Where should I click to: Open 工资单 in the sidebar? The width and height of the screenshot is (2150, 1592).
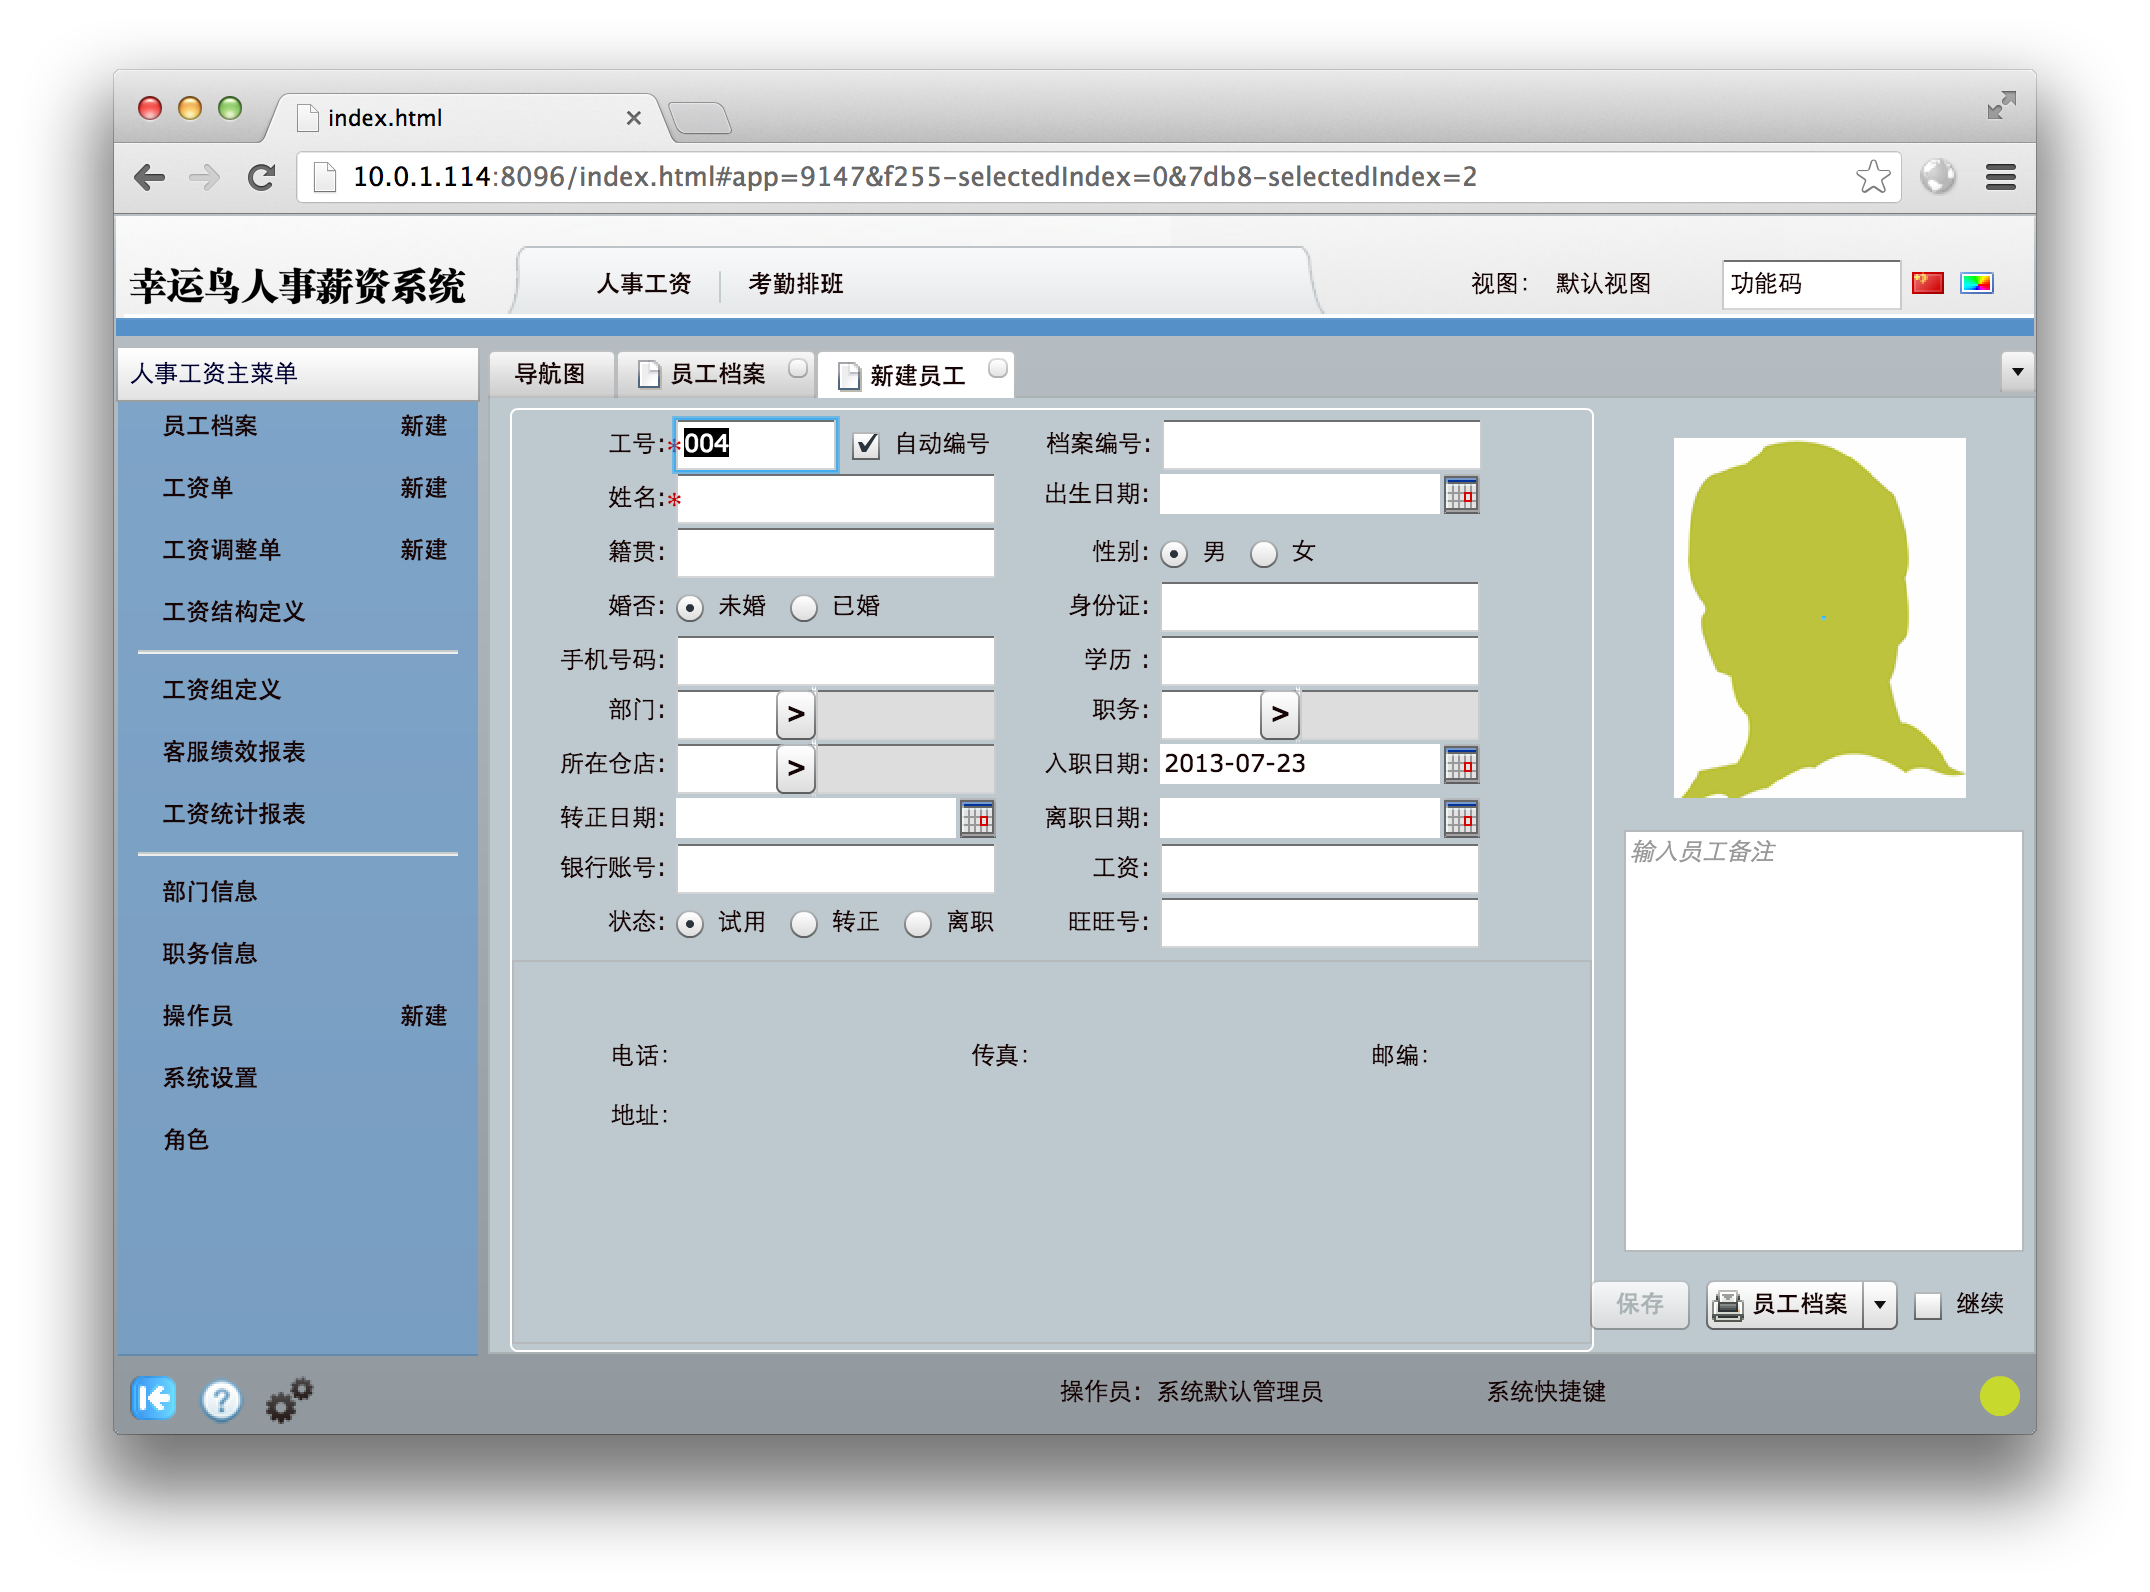coord(198,488)
